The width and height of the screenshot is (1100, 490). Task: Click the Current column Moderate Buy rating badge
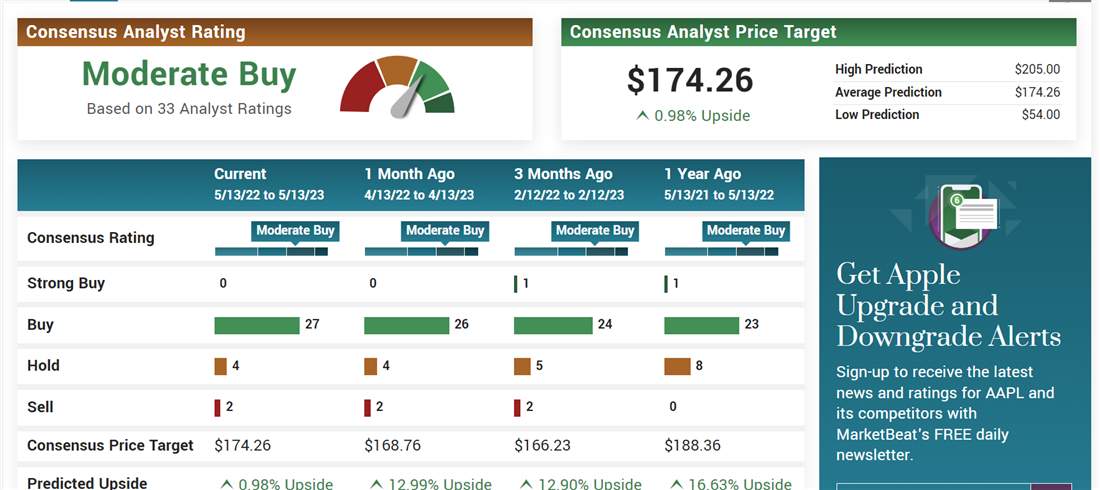click(x=295, y=231)
